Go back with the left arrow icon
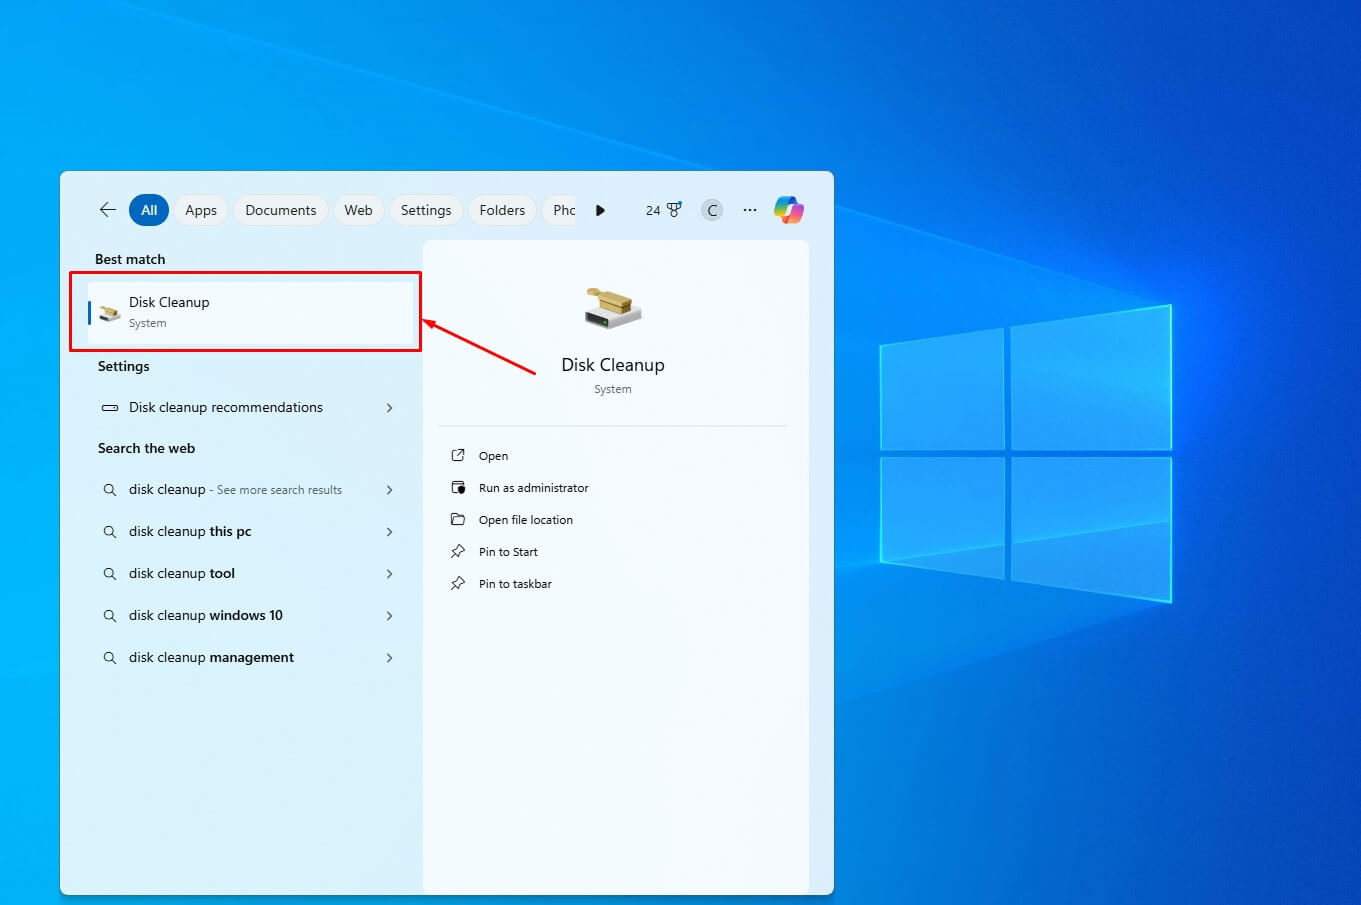The width and height of the screenshot is (1361, 905). coord(108,210)
